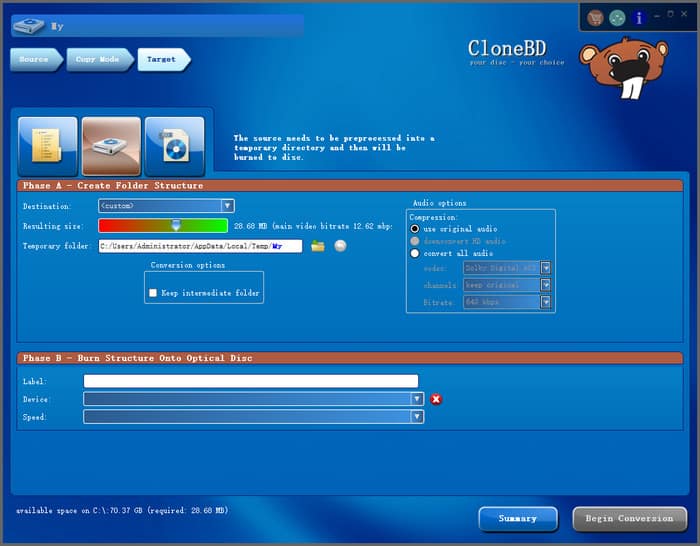Open the Speed dropdown
Screen dimensions: 700x546
[x=417, y=417]
